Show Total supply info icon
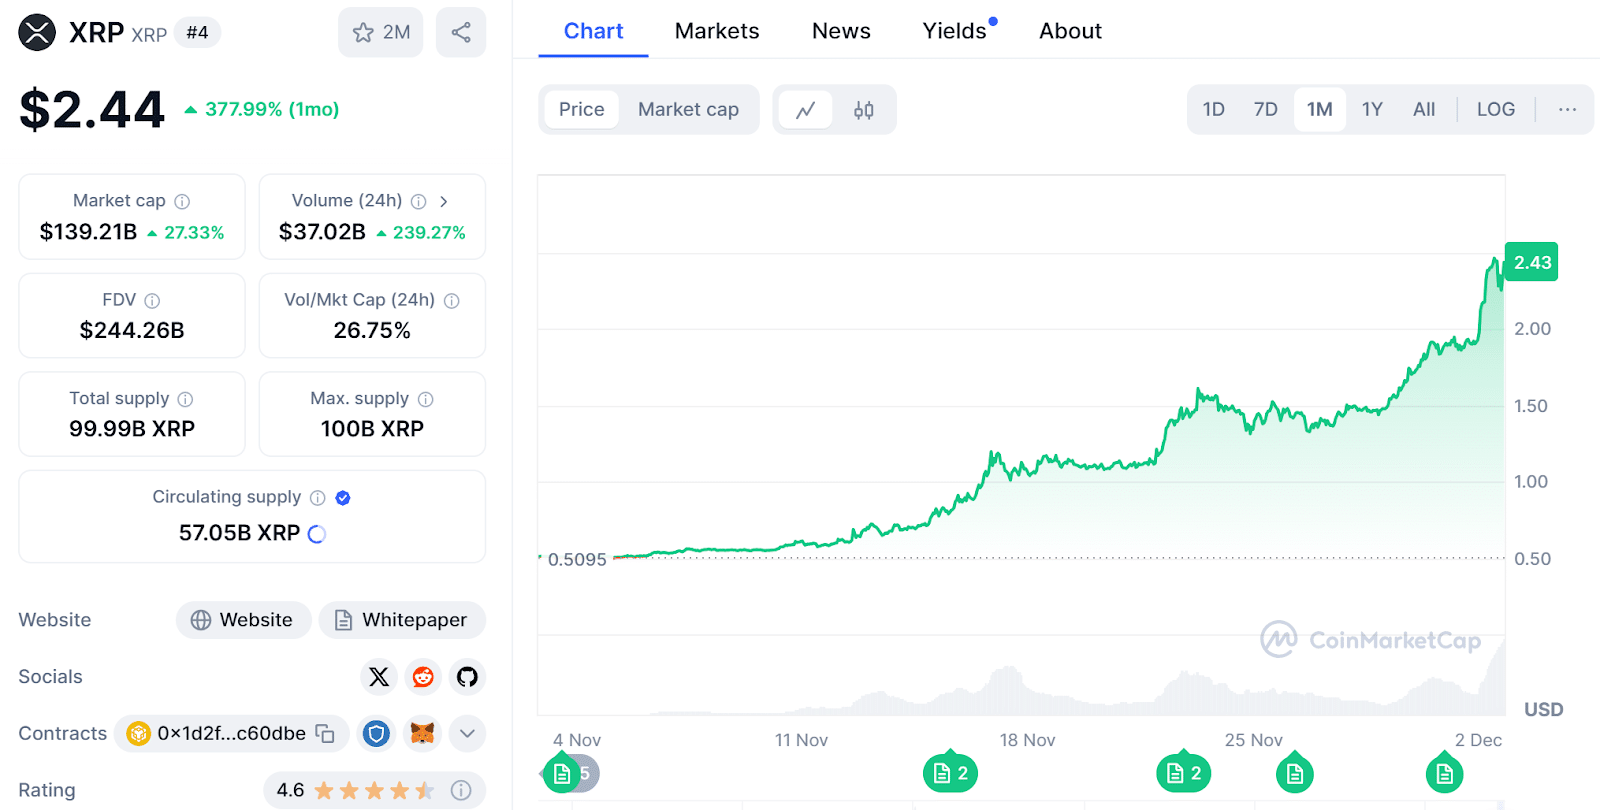Viewport: 1600px width, 810px height. coord(185,399)
